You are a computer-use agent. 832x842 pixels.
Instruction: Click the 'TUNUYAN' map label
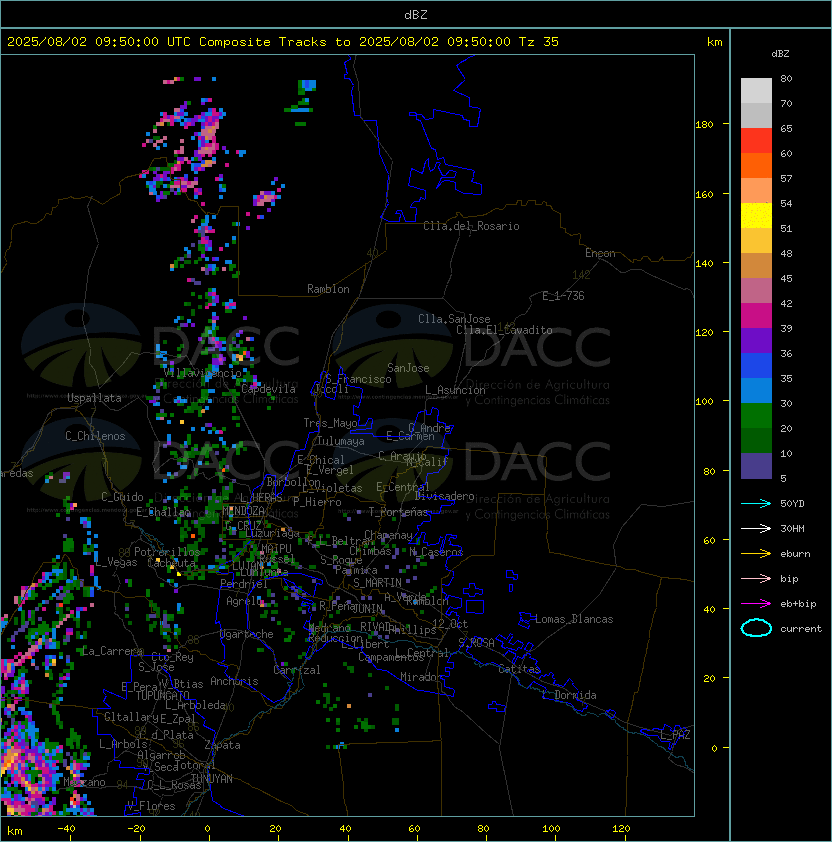[x=212, y=779]
